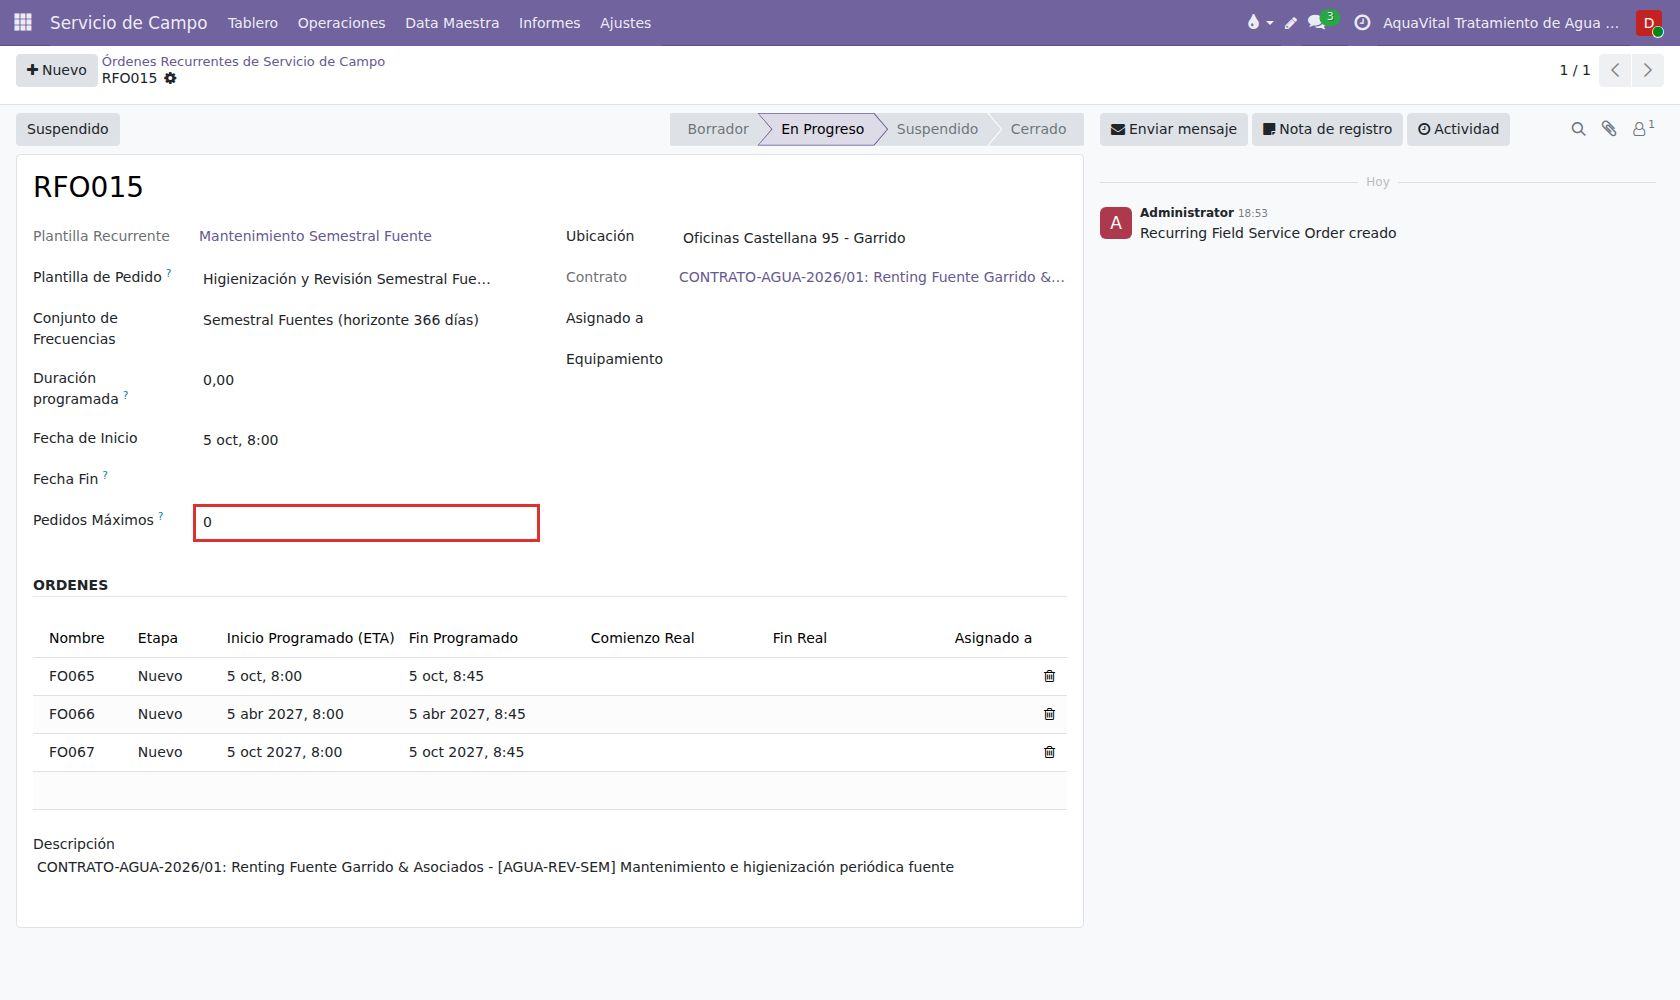Open the activities clock icon
1680x1000 pixels.
1362,22
